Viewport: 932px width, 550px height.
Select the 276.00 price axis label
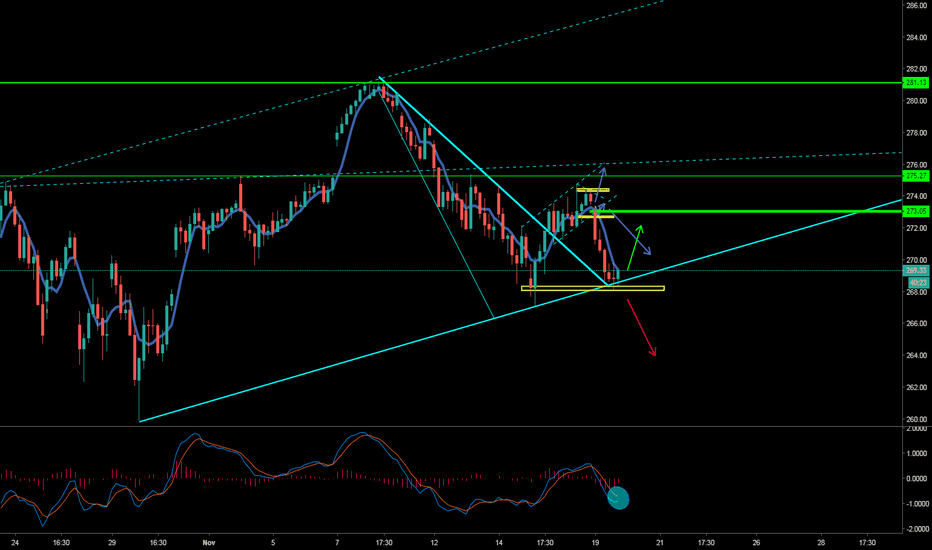pos(917,165)
